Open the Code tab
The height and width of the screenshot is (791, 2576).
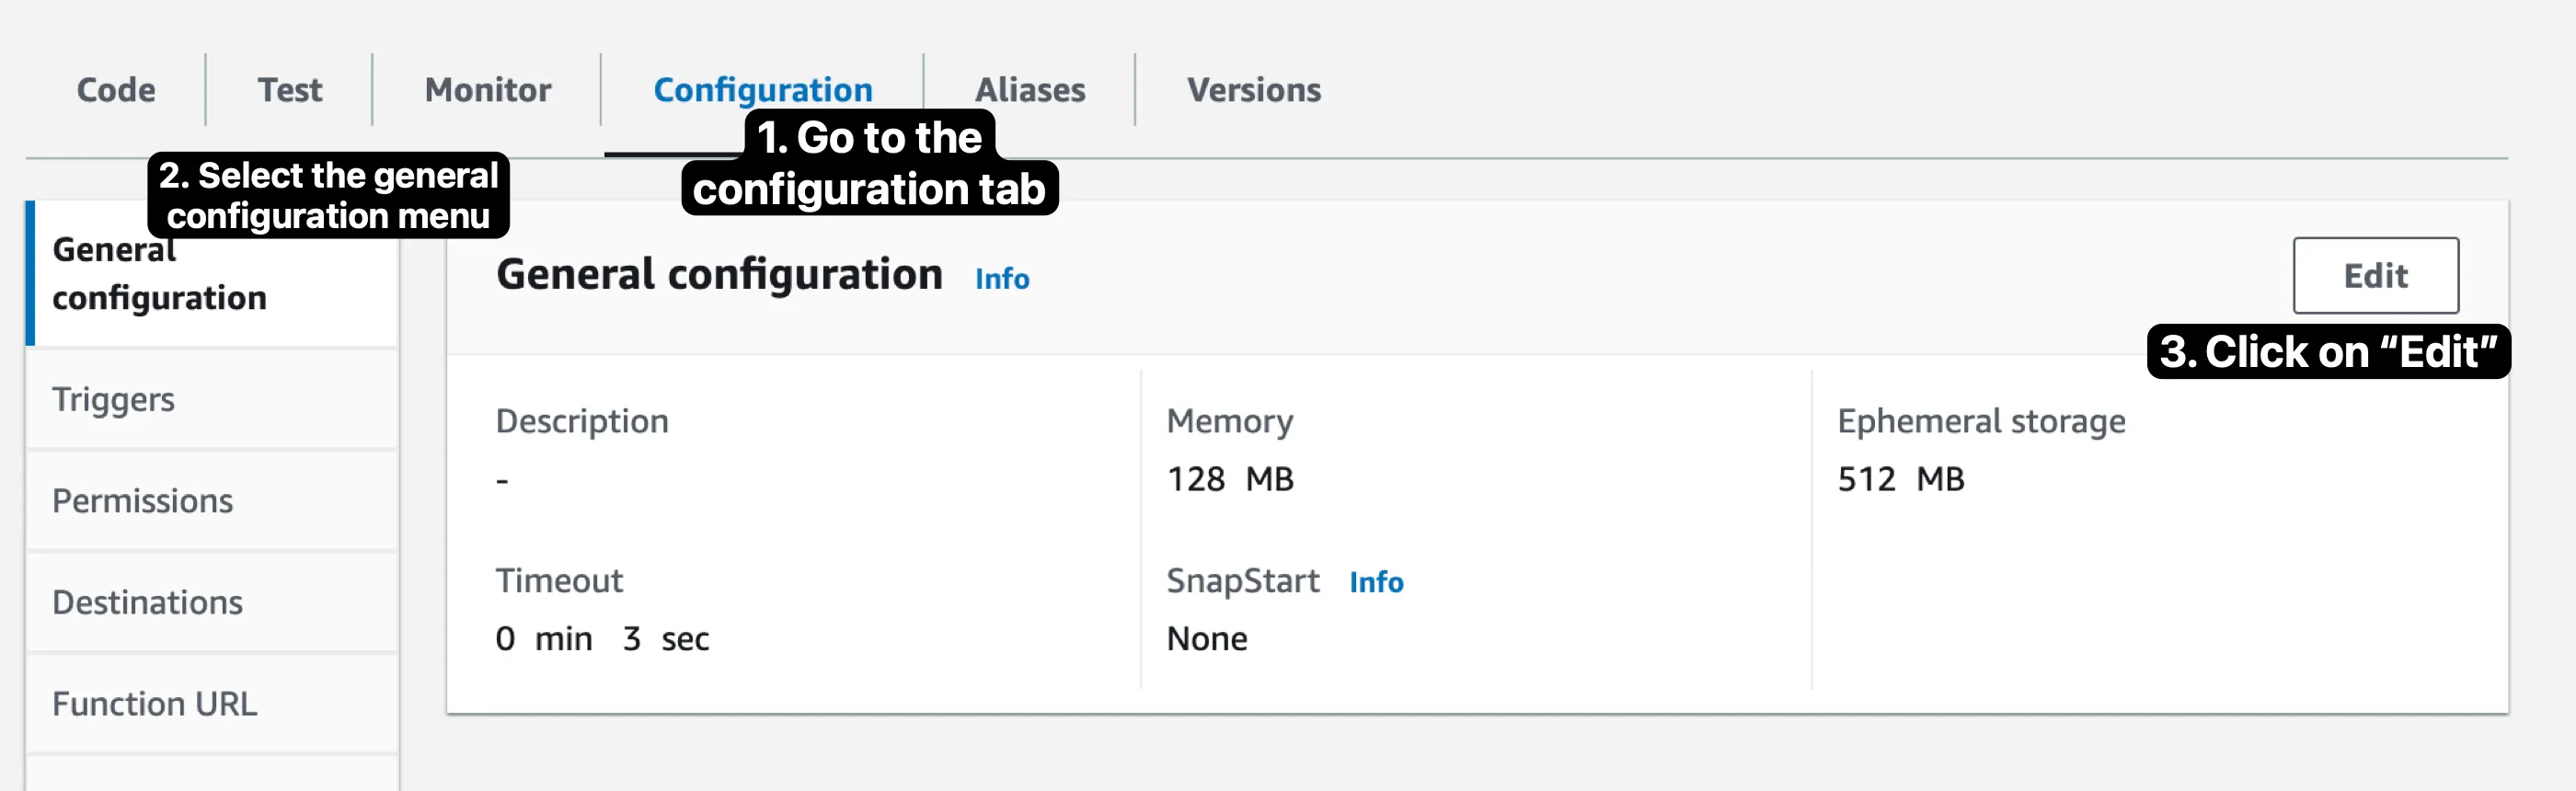pos(116,90)
